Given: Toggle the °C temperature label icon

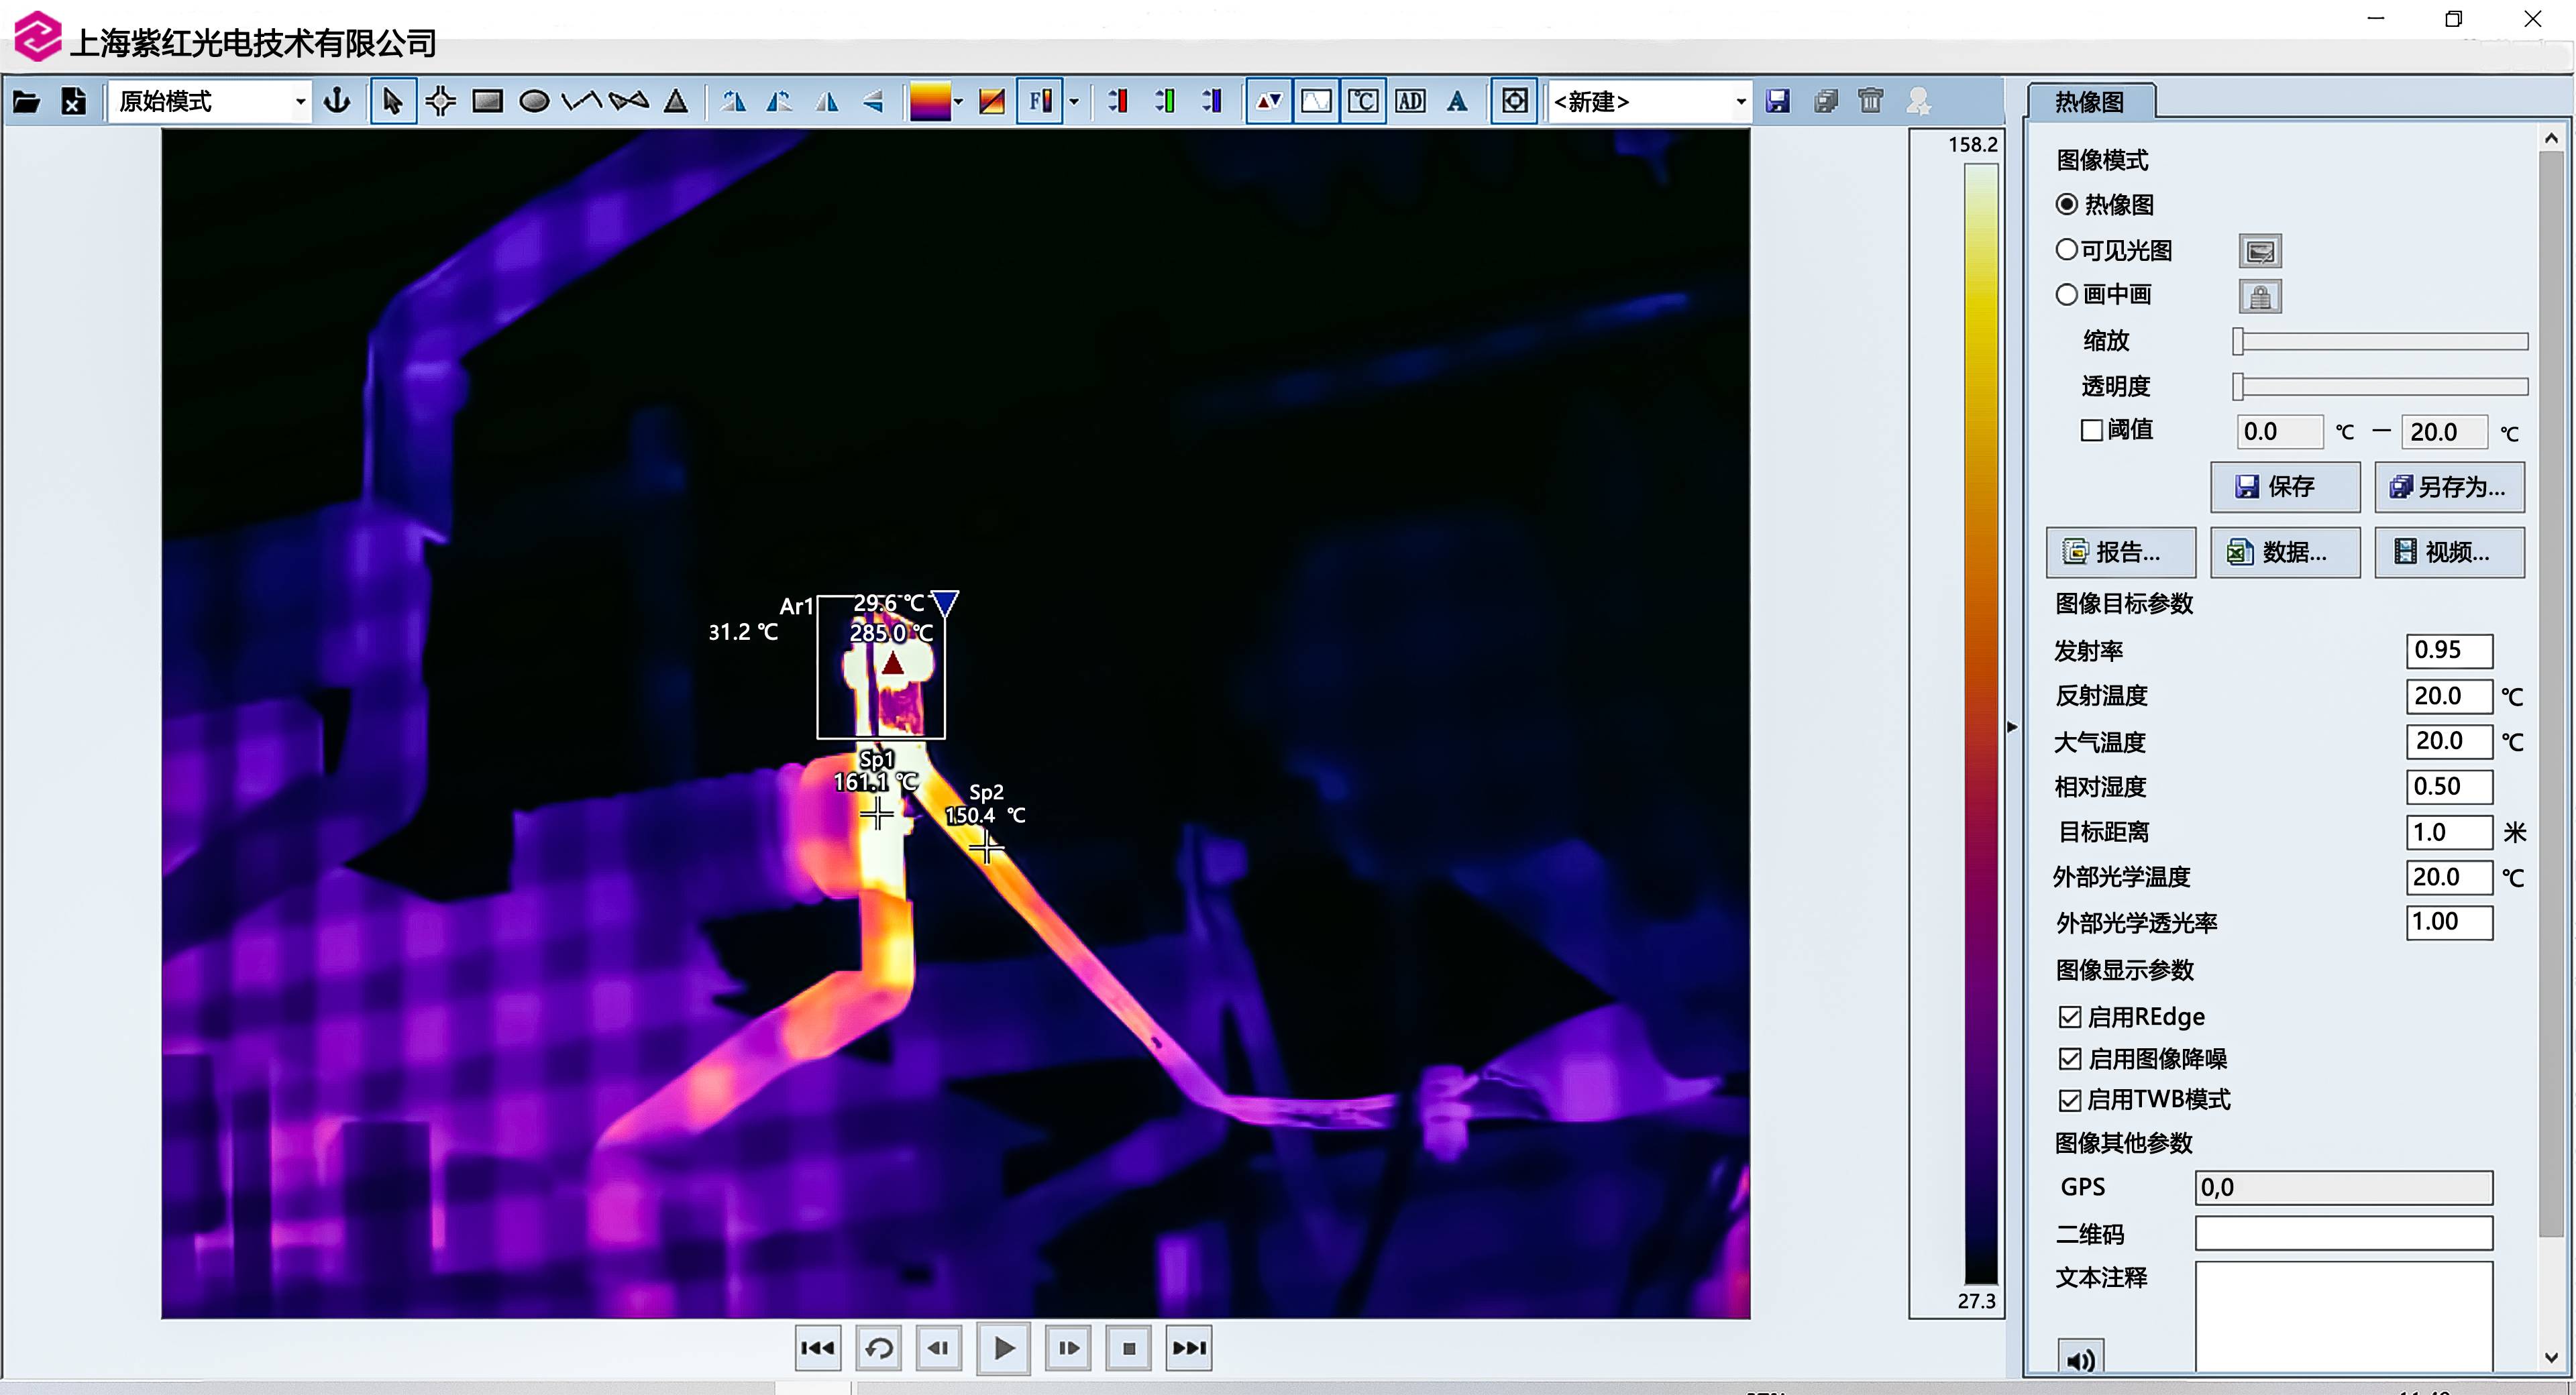Looking at the screenshot, I should click(1362, 101).
